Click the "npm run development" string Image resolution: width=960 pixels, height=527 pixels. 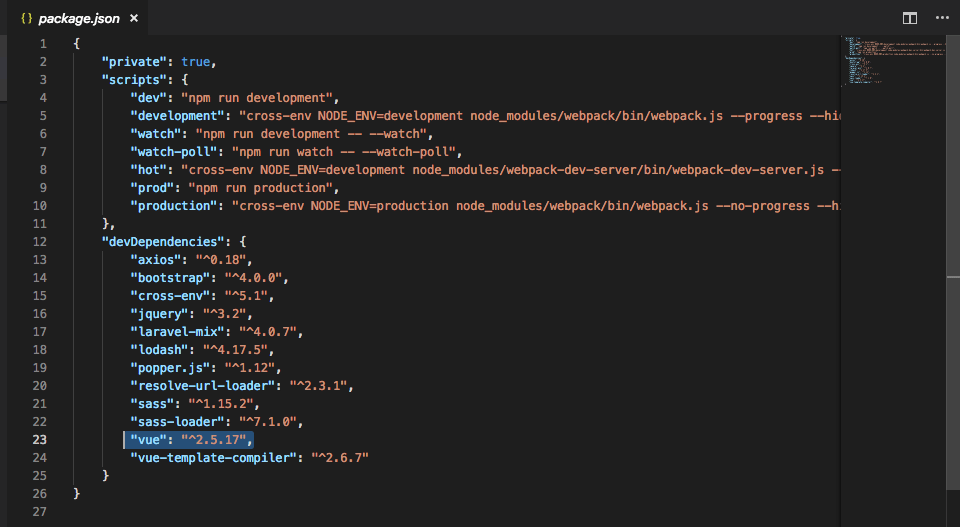tap(257, 98)
